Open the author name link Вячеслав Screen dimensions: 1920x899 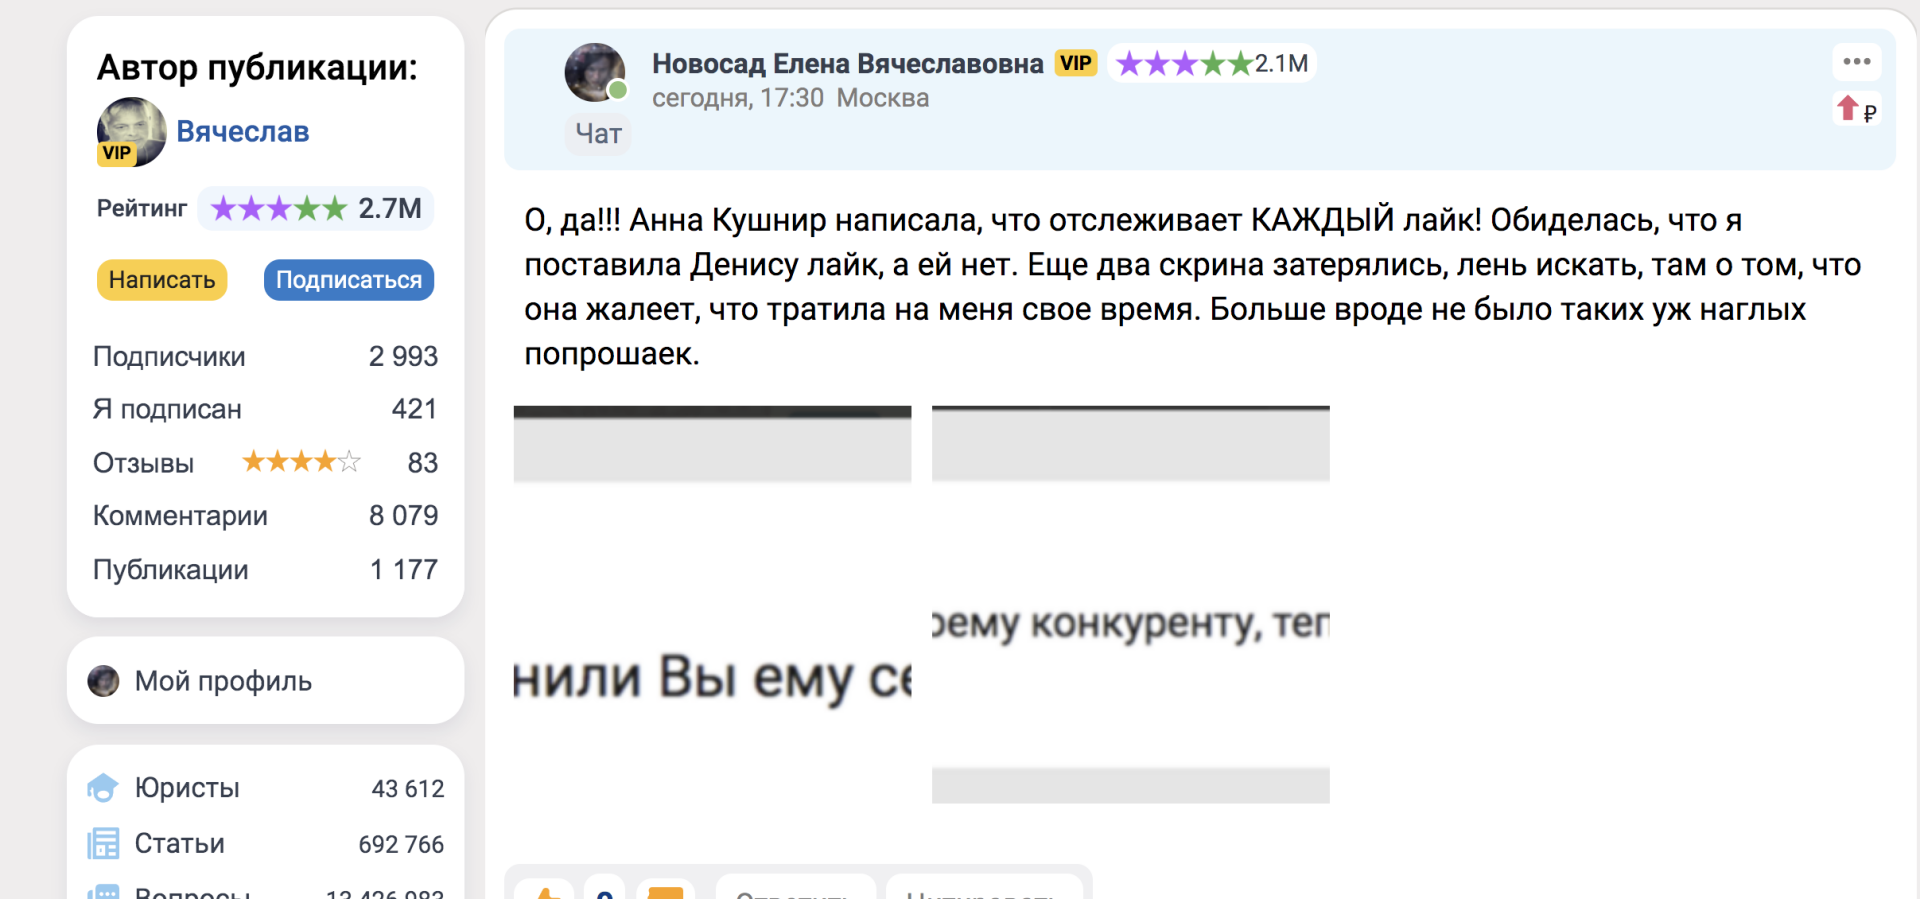[x=243, y=132]
